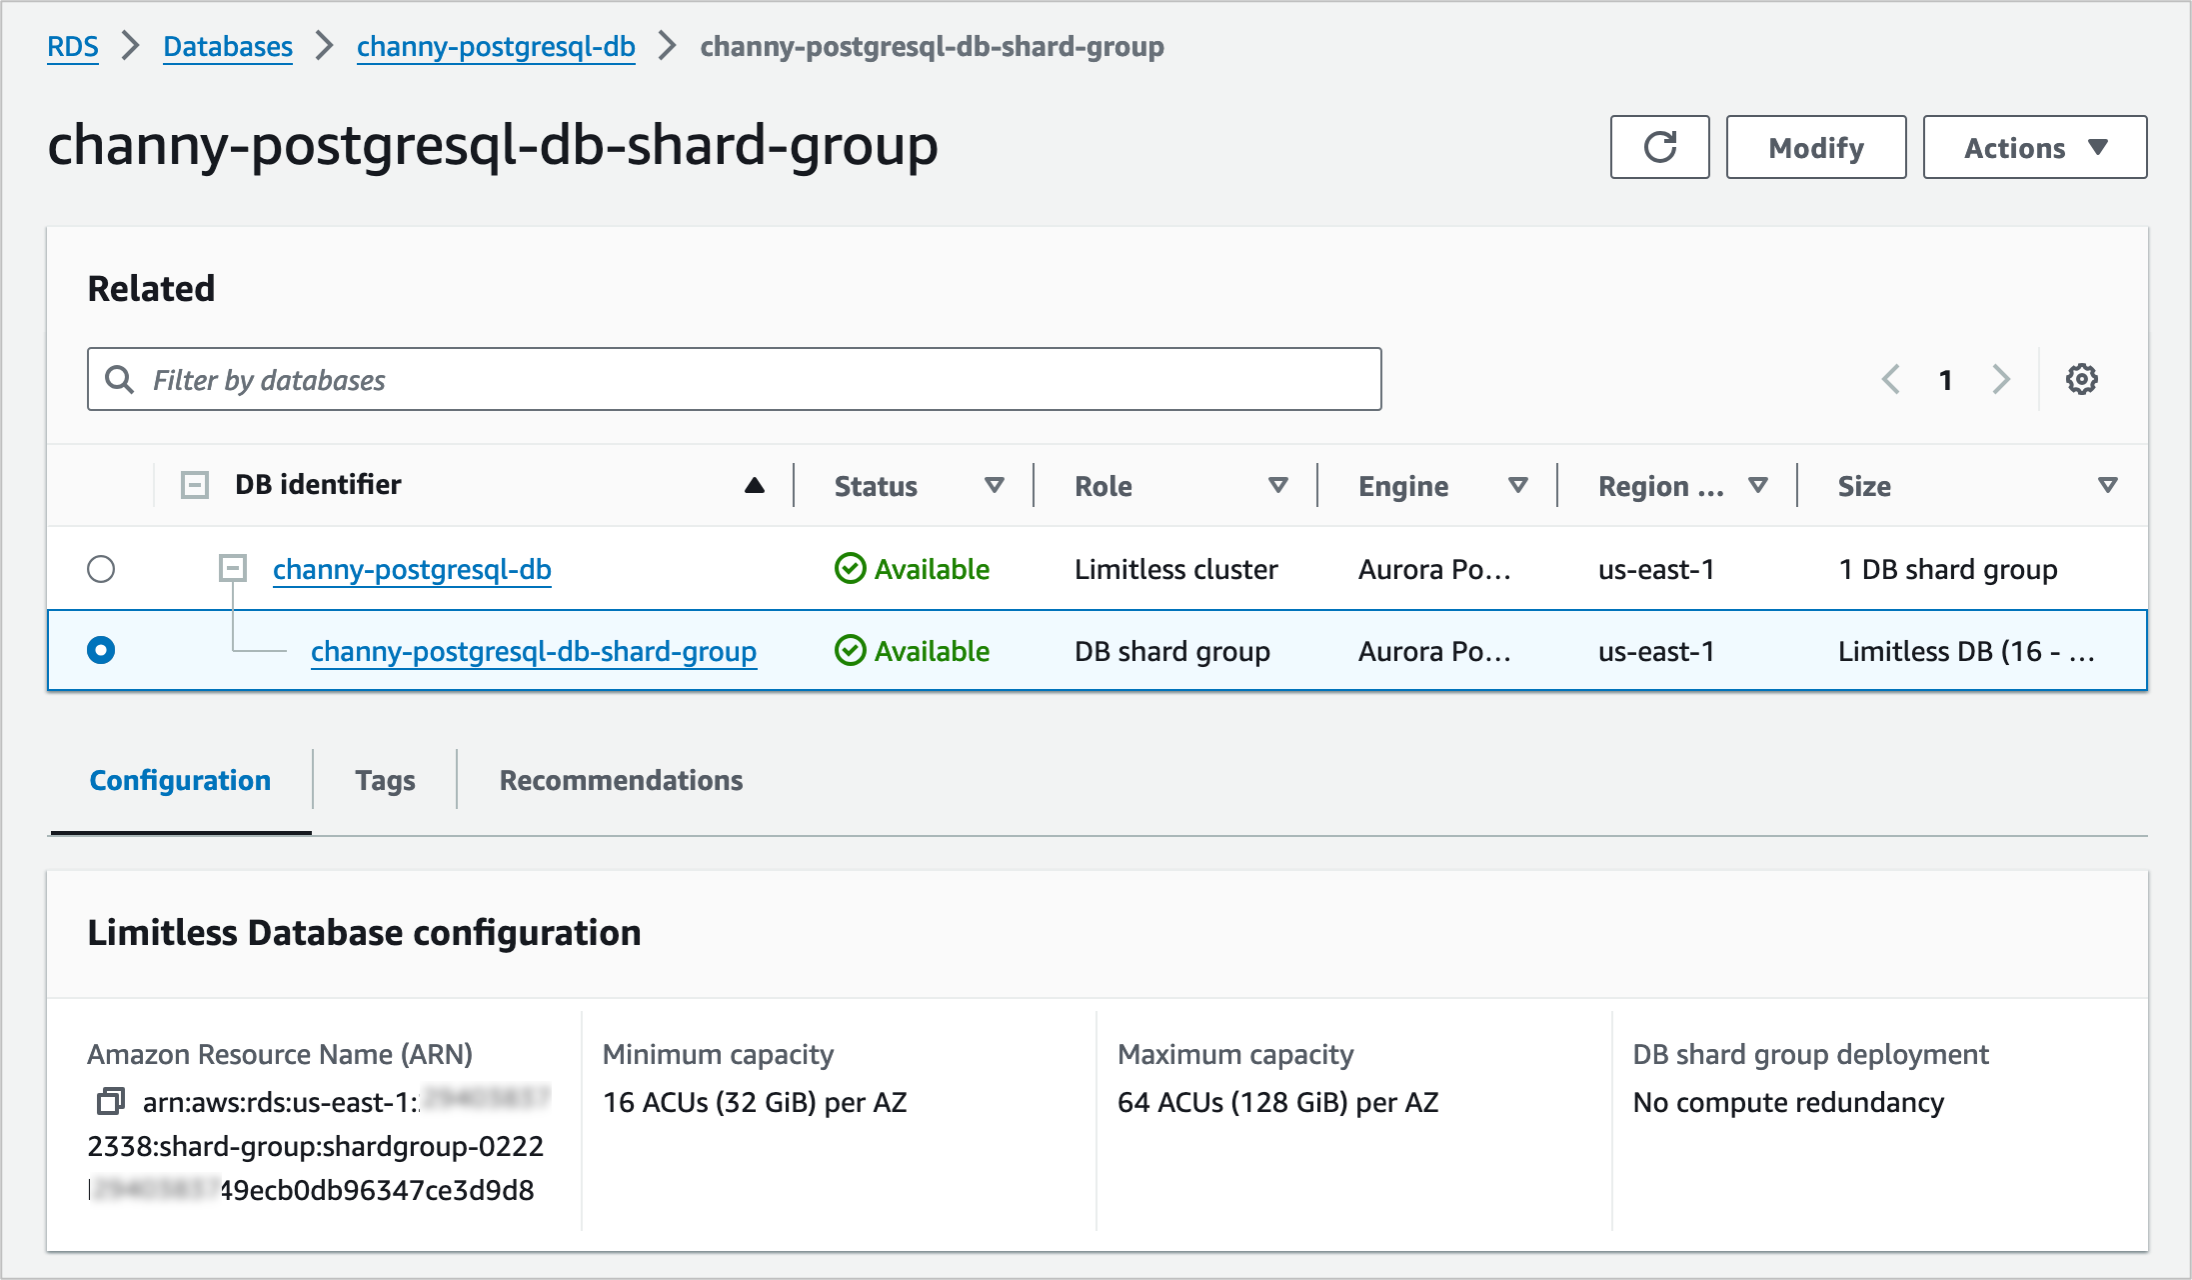
Task: Sort by Size column arrow
Action: pyautogui.click(x=2107, y=485)
